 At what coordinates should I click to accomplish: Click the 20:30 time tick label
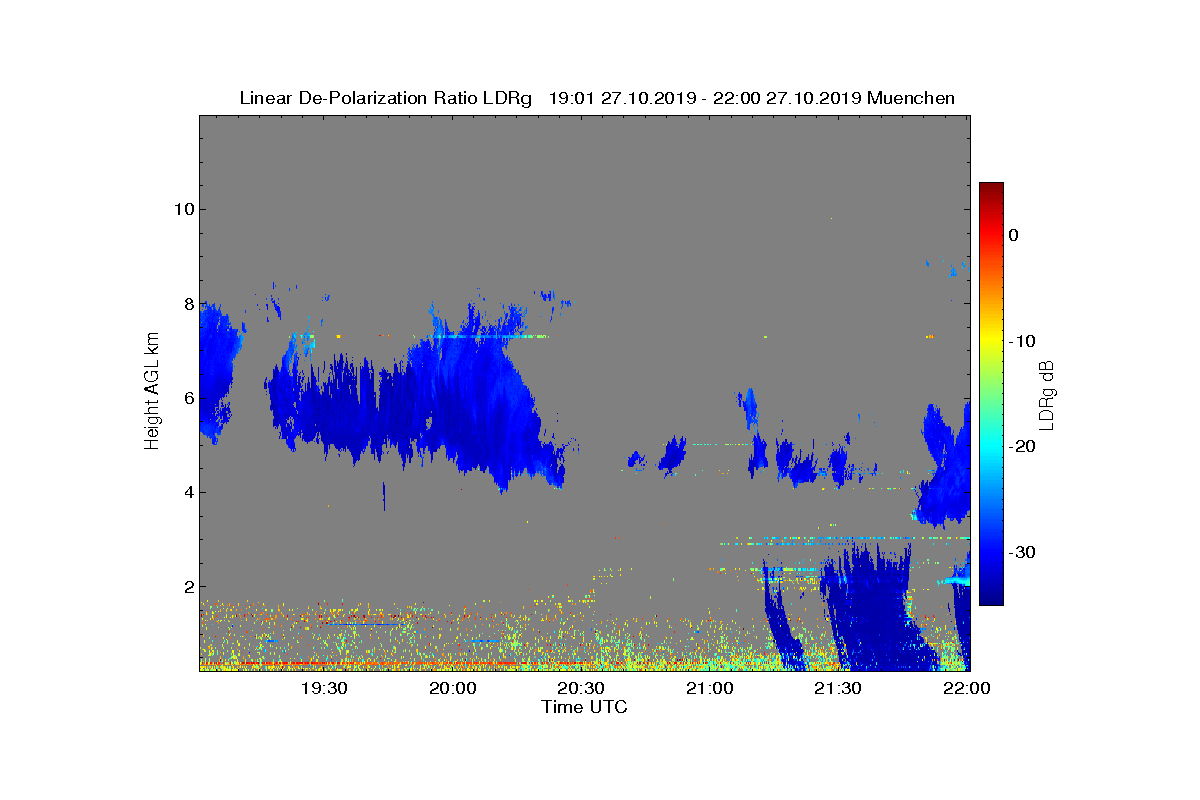point(581,688)
